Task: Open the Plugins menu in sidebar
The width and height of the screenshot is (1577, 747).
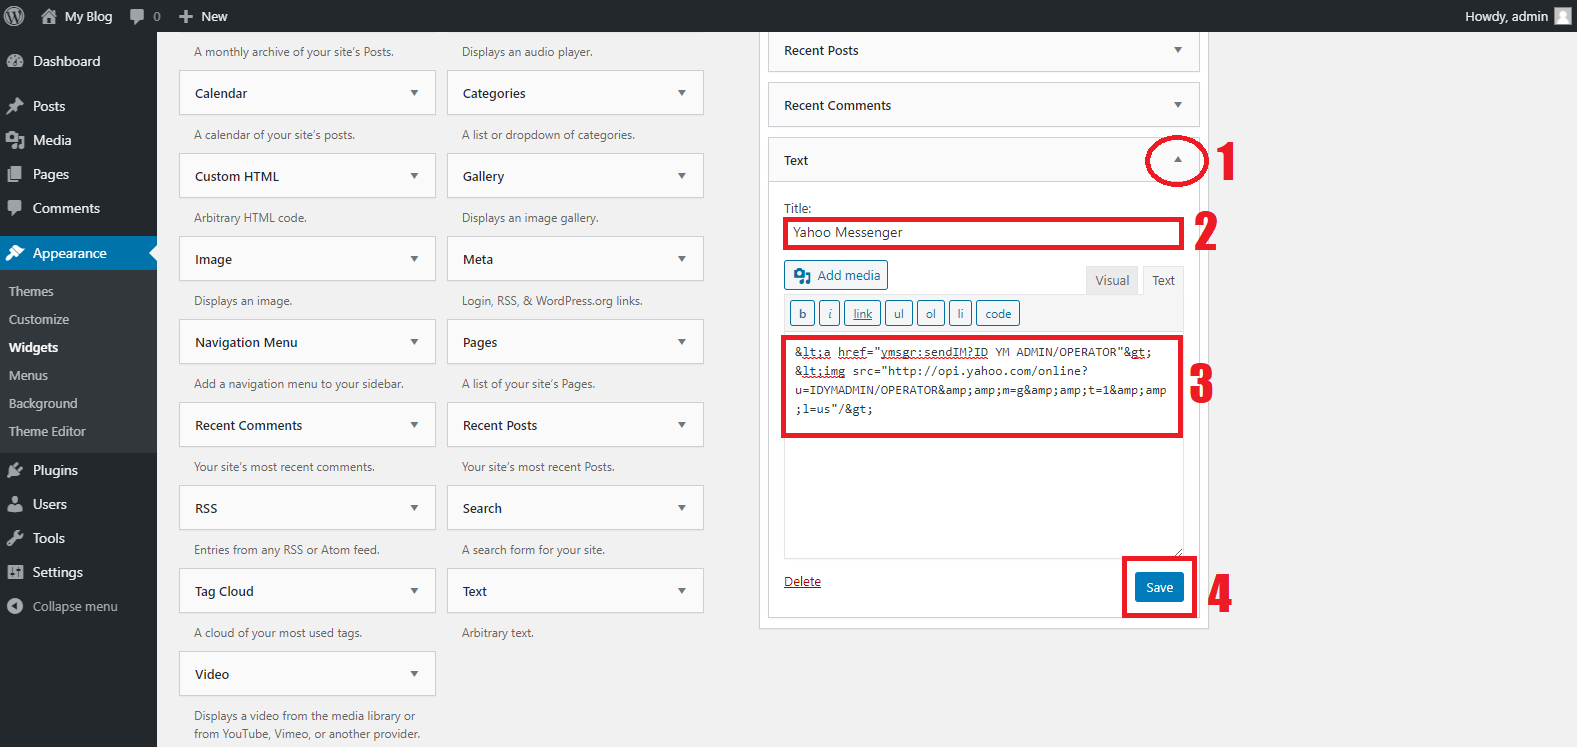Action: tap(55, 470)
